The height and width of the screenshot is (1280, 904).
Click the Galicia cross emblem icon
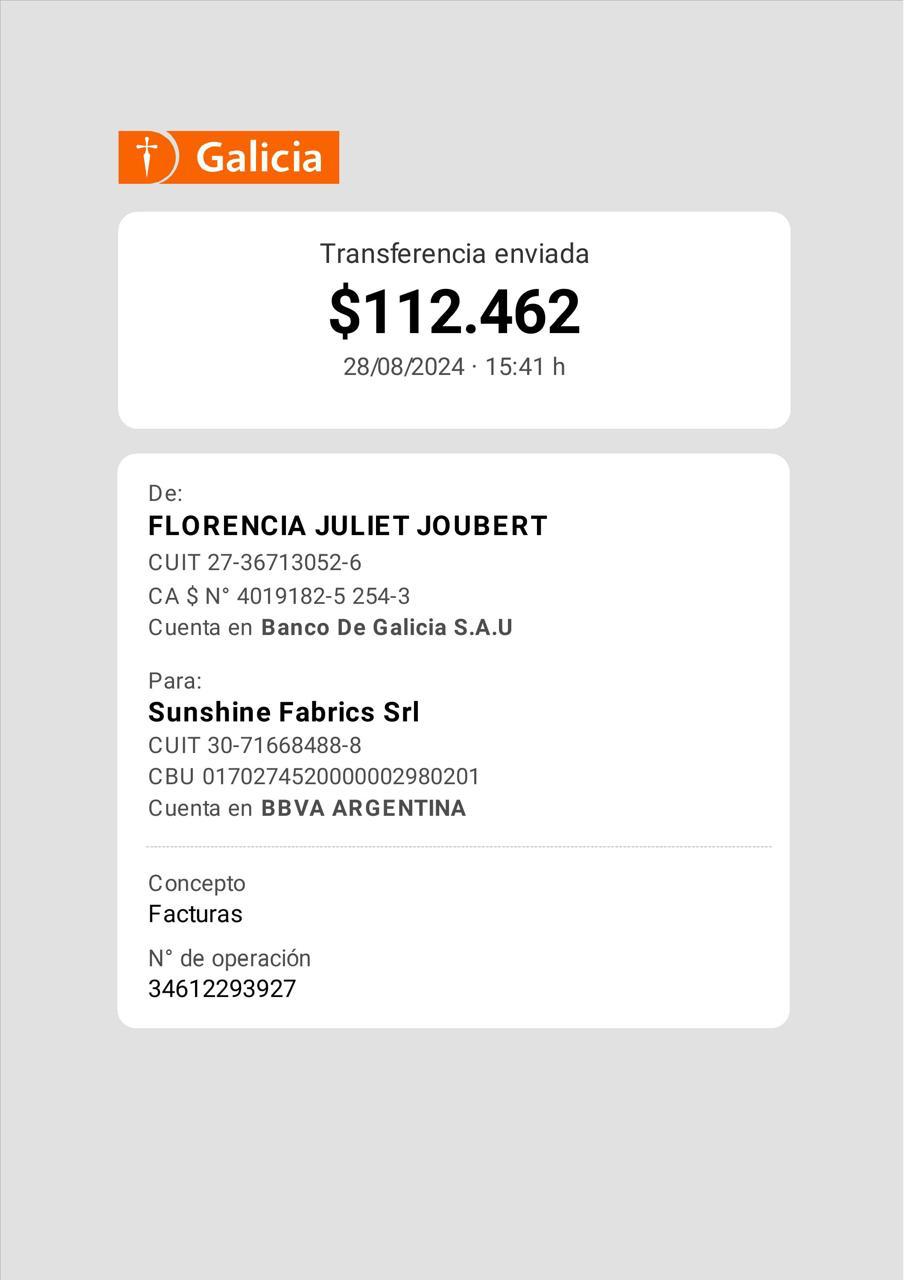click(148, 157)
